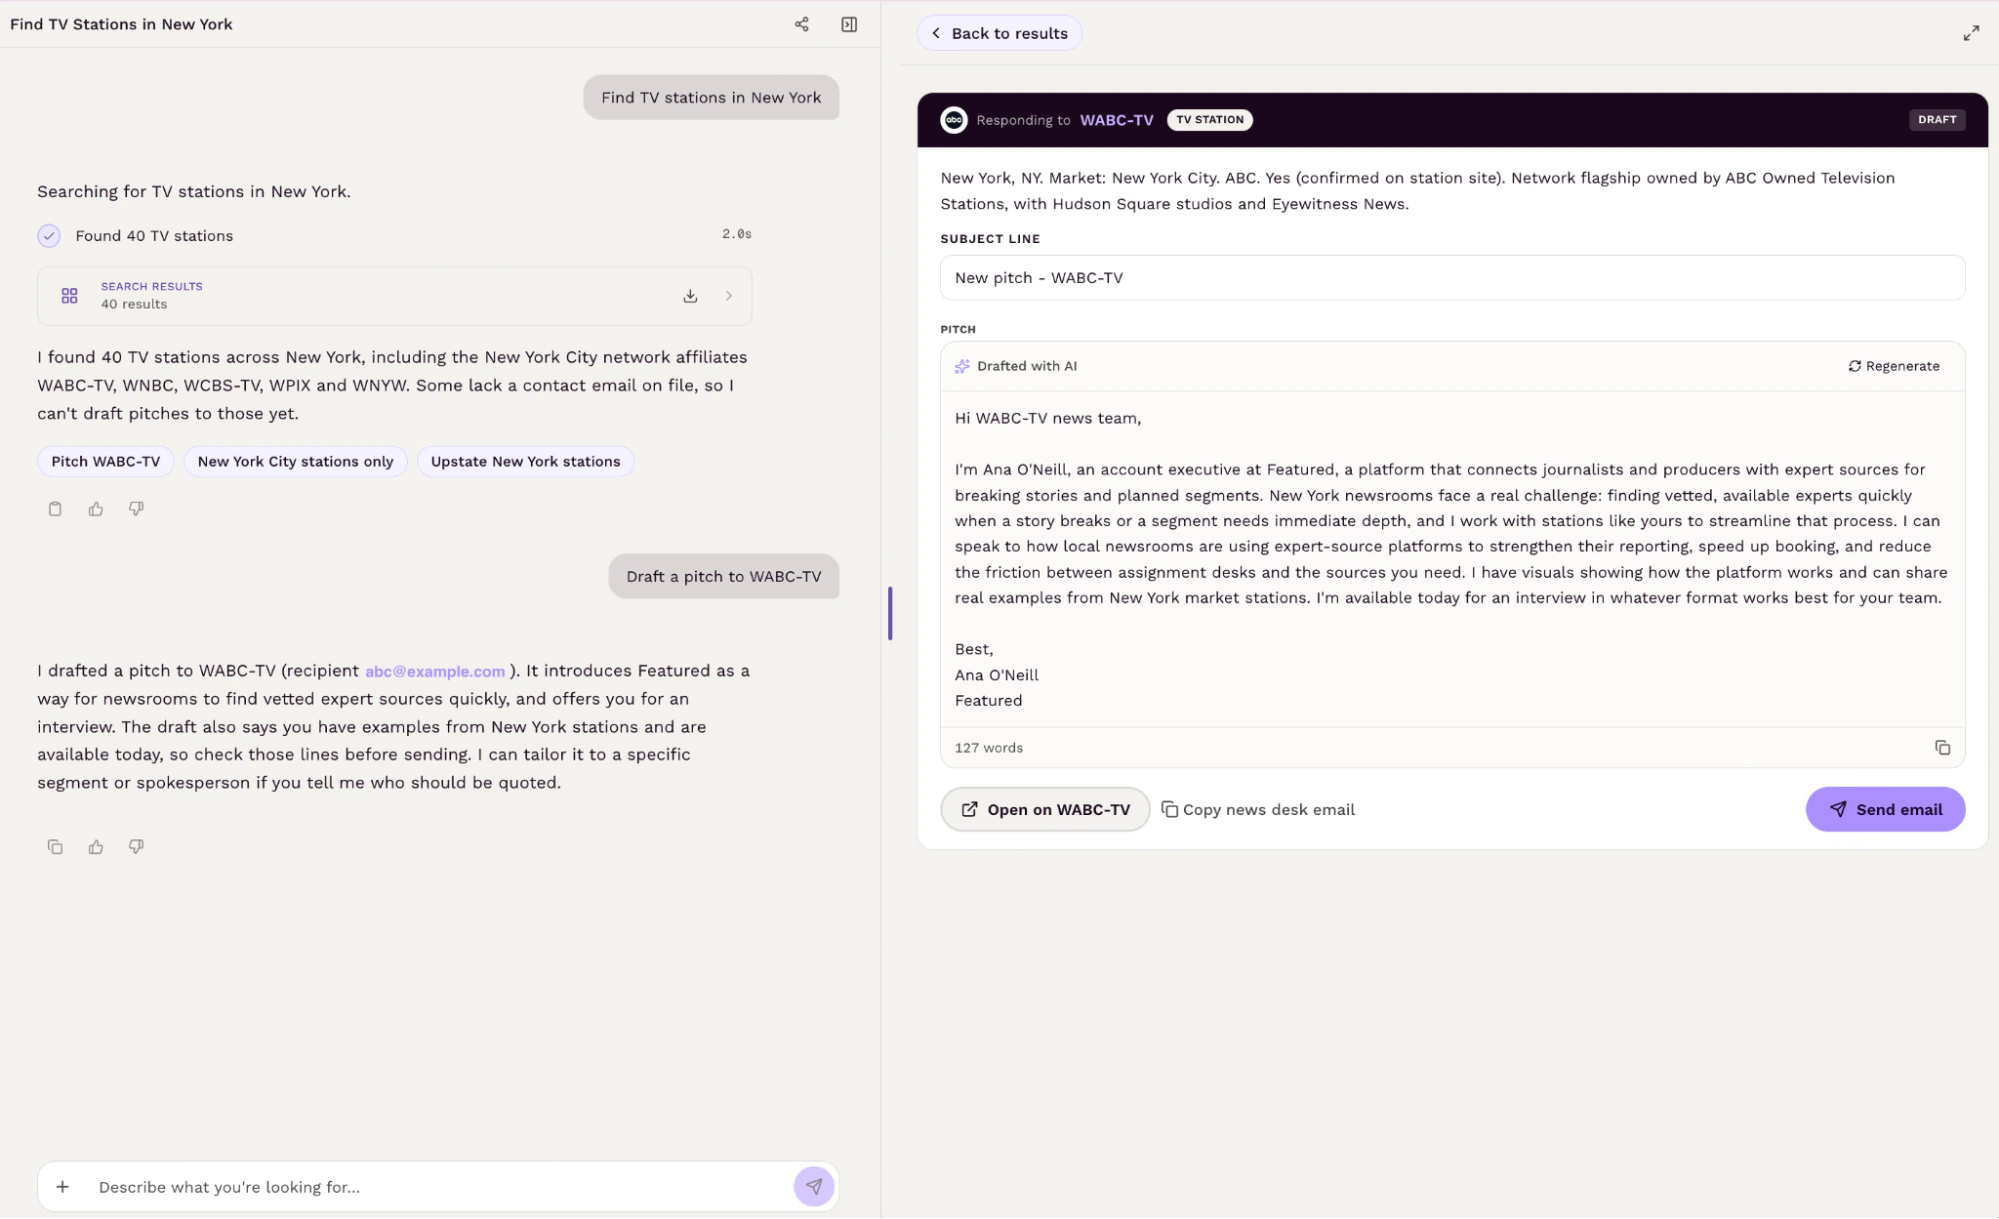
Task: Expand the draft panel to fullscreen
Action: click(1970, 33)
